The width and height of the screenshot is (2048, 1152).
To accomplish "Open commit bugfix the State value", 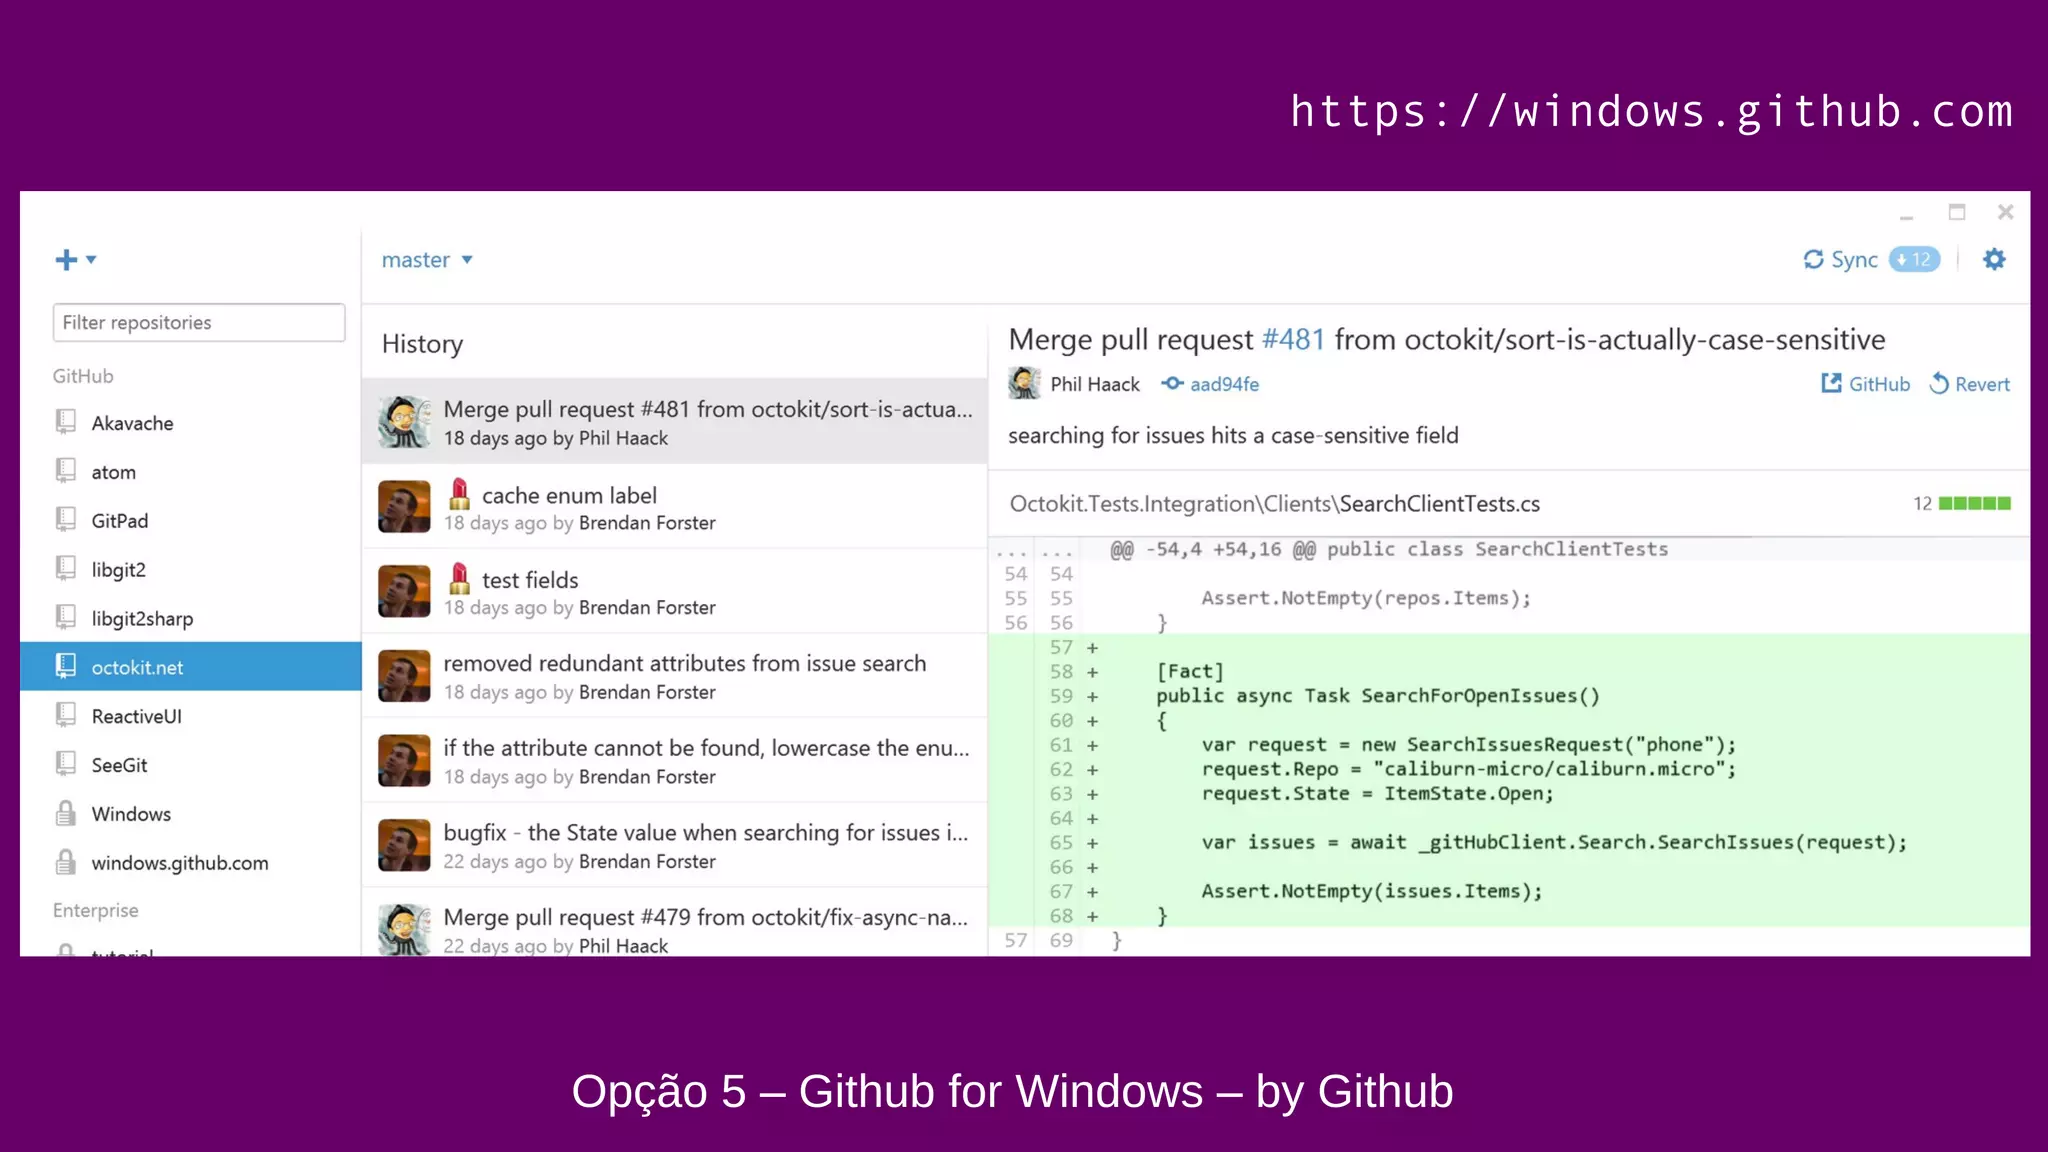I will pyautogui.click(x=675, y=845).
